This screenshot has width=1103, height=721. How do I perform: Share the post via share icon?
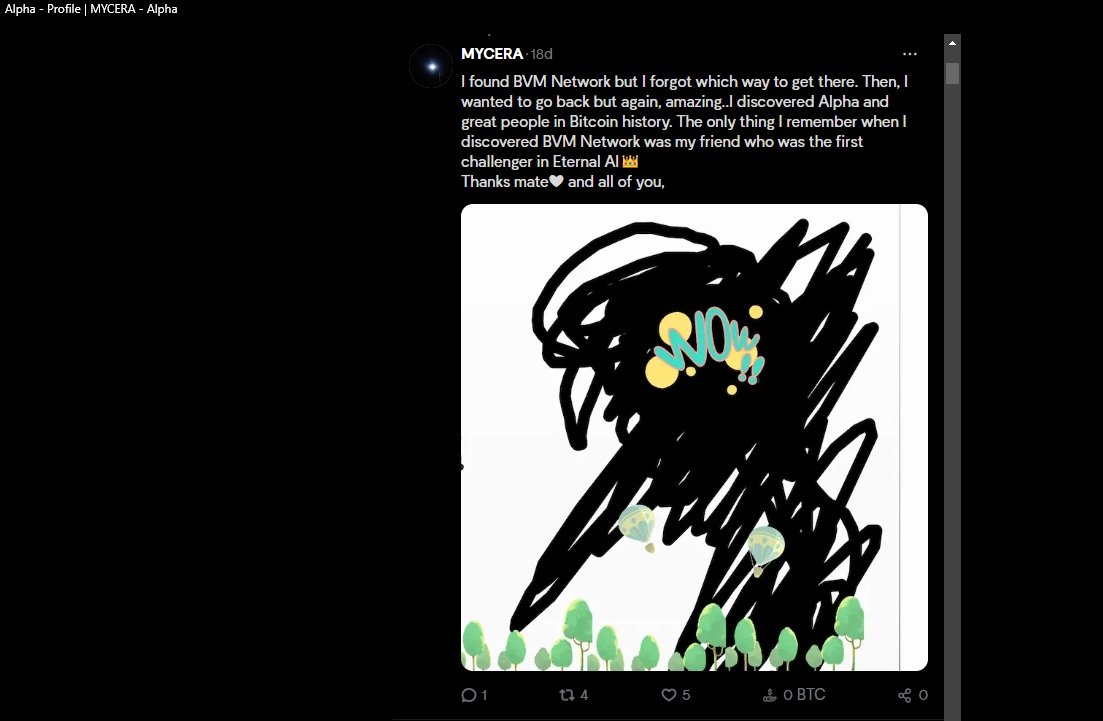pyautogui.click(x=905, y=695)
